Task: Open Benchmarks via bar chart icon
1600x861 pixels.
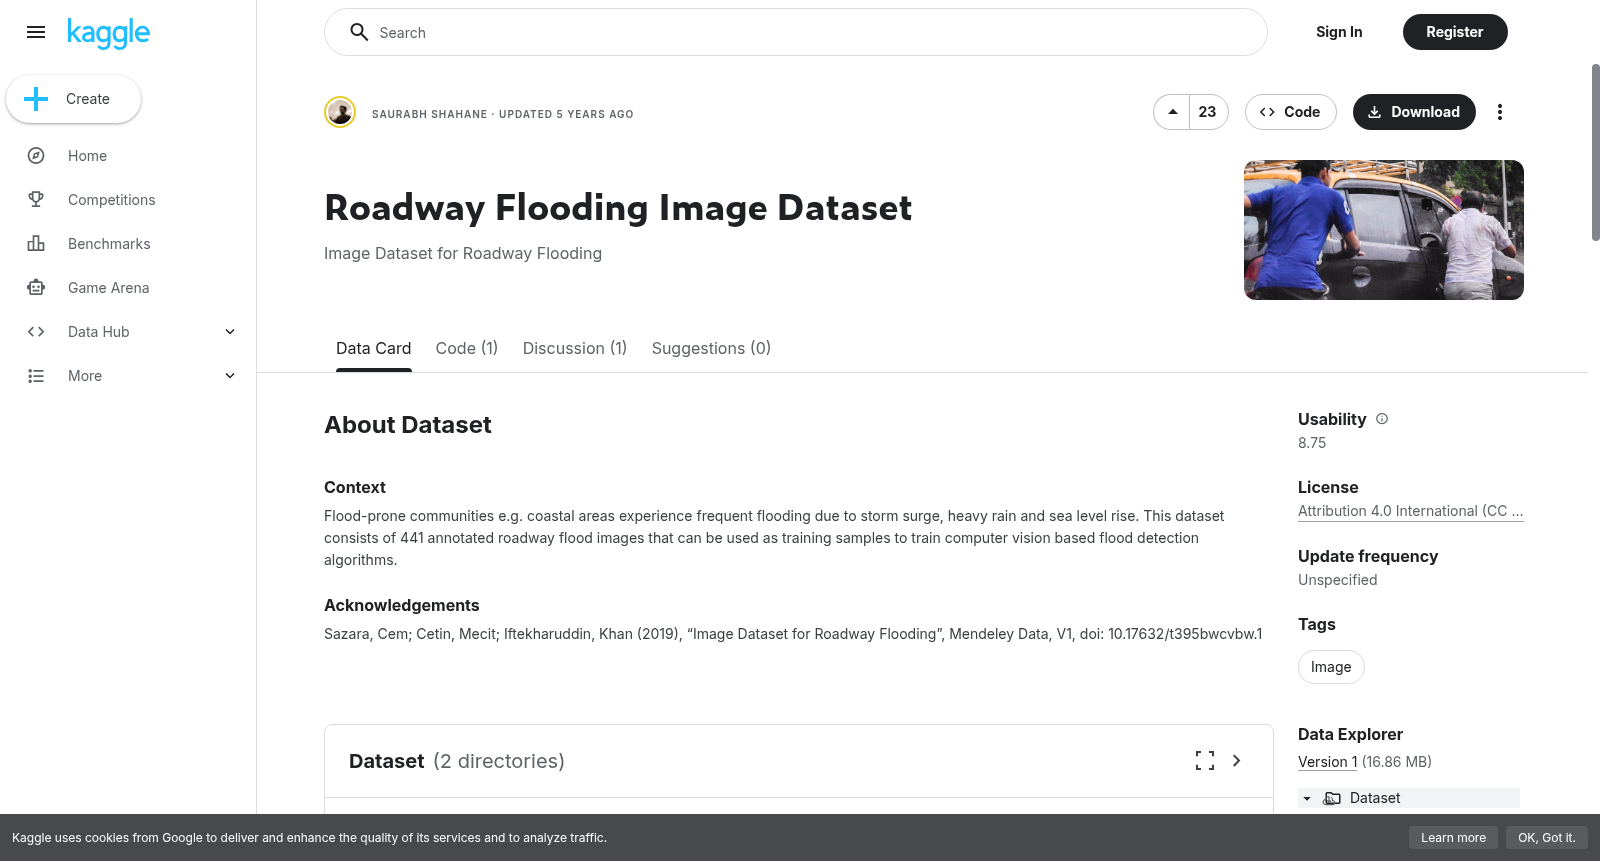Action: click(36, 244)
